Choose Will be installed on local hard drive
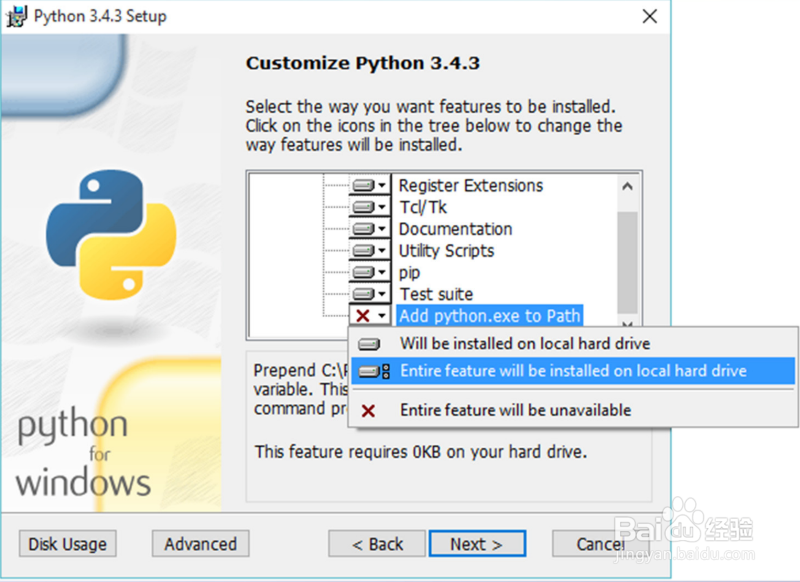The height and width of the screenshot is (582, 800). click(x=525, y=344)
